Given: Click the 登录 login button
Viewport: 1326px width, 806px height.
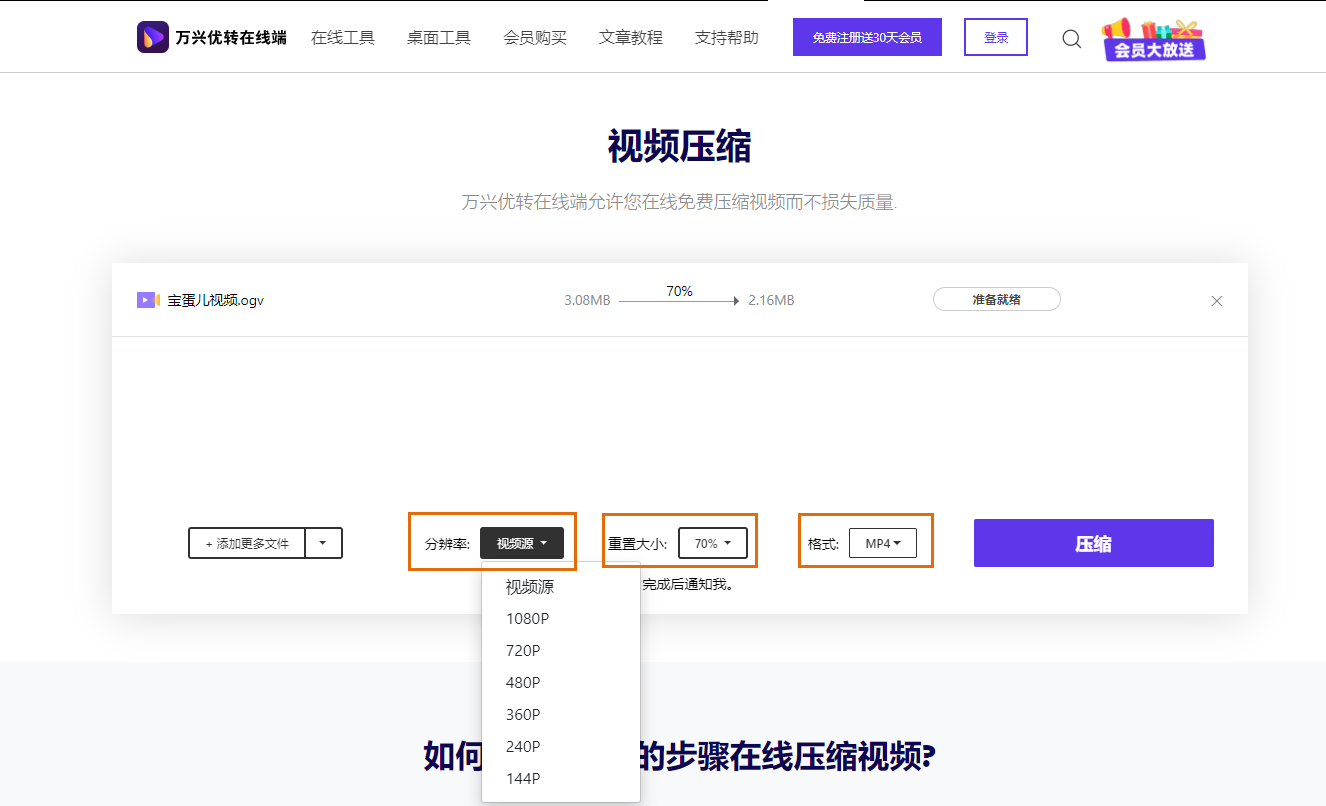Looking at the screenshot, I should (995, 36).
